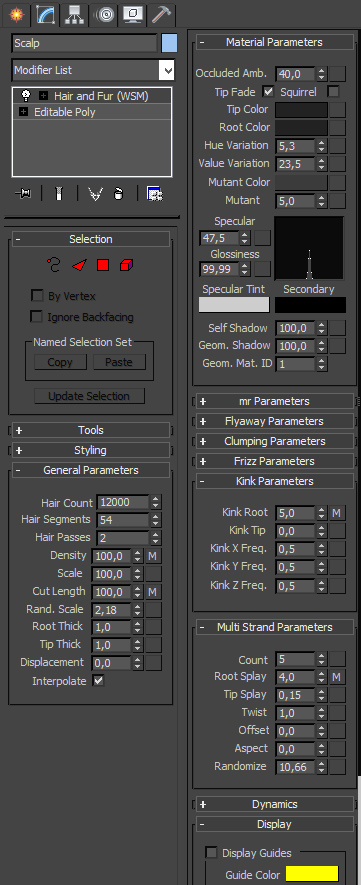Click Remove Modifier from Stack icon
Screen dimensions: 361x885
pos(118,194)
